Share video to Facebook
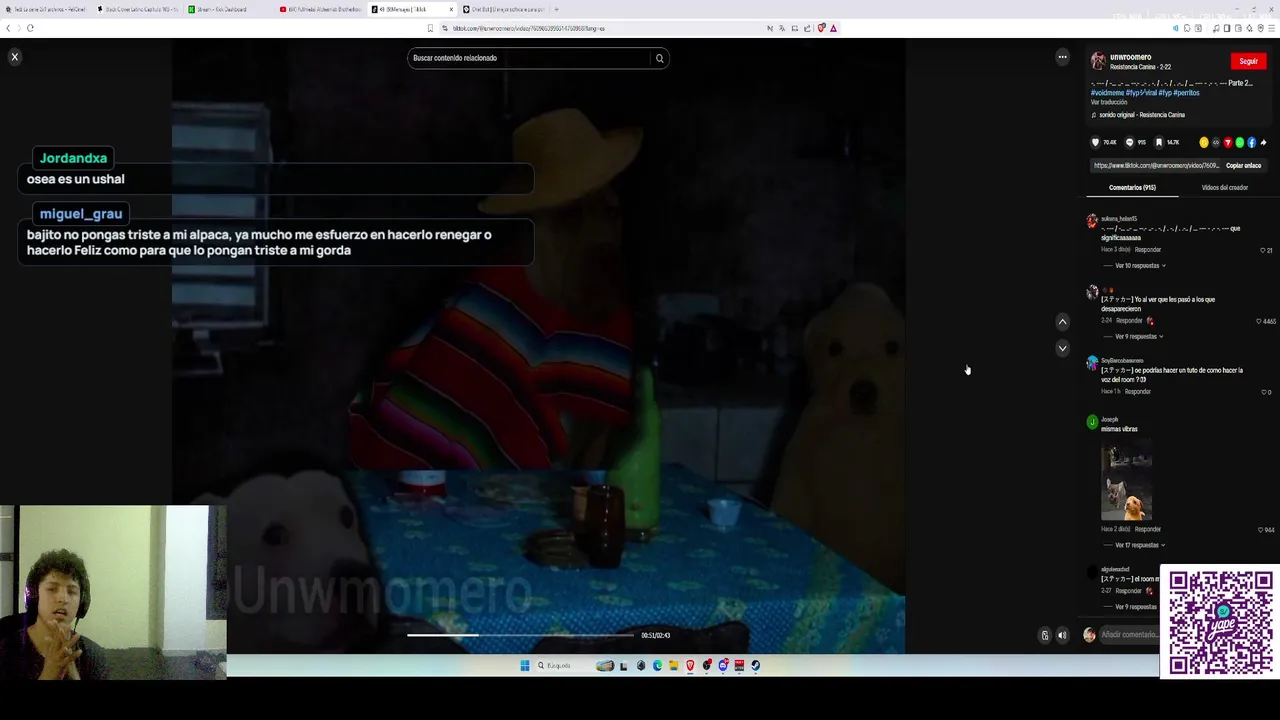This screenshot has height=720, width=1280. click(1251, 142)
